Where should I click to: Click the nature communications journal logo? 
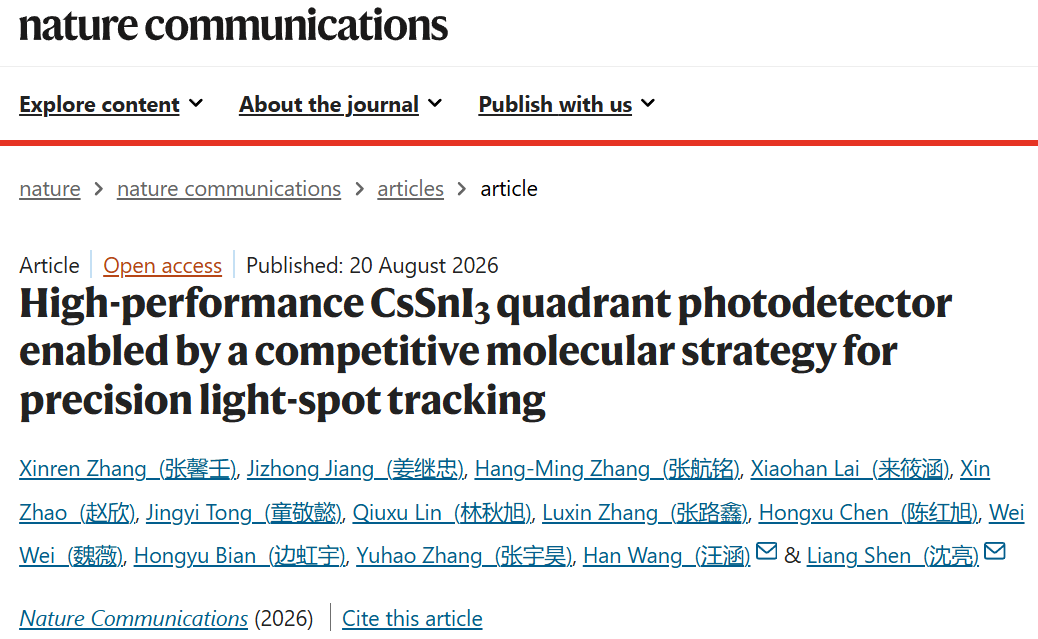pos(233,25)
